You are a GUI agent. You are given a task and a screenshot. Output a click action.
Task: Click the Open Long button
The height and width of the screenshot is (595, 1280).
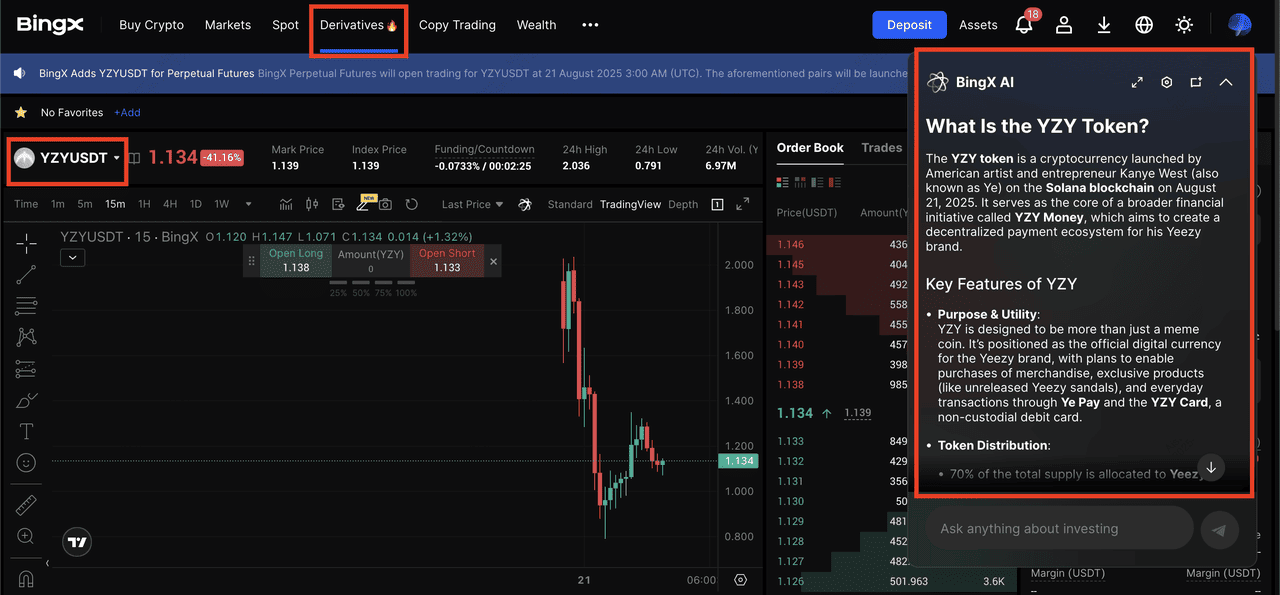point(296,261)
